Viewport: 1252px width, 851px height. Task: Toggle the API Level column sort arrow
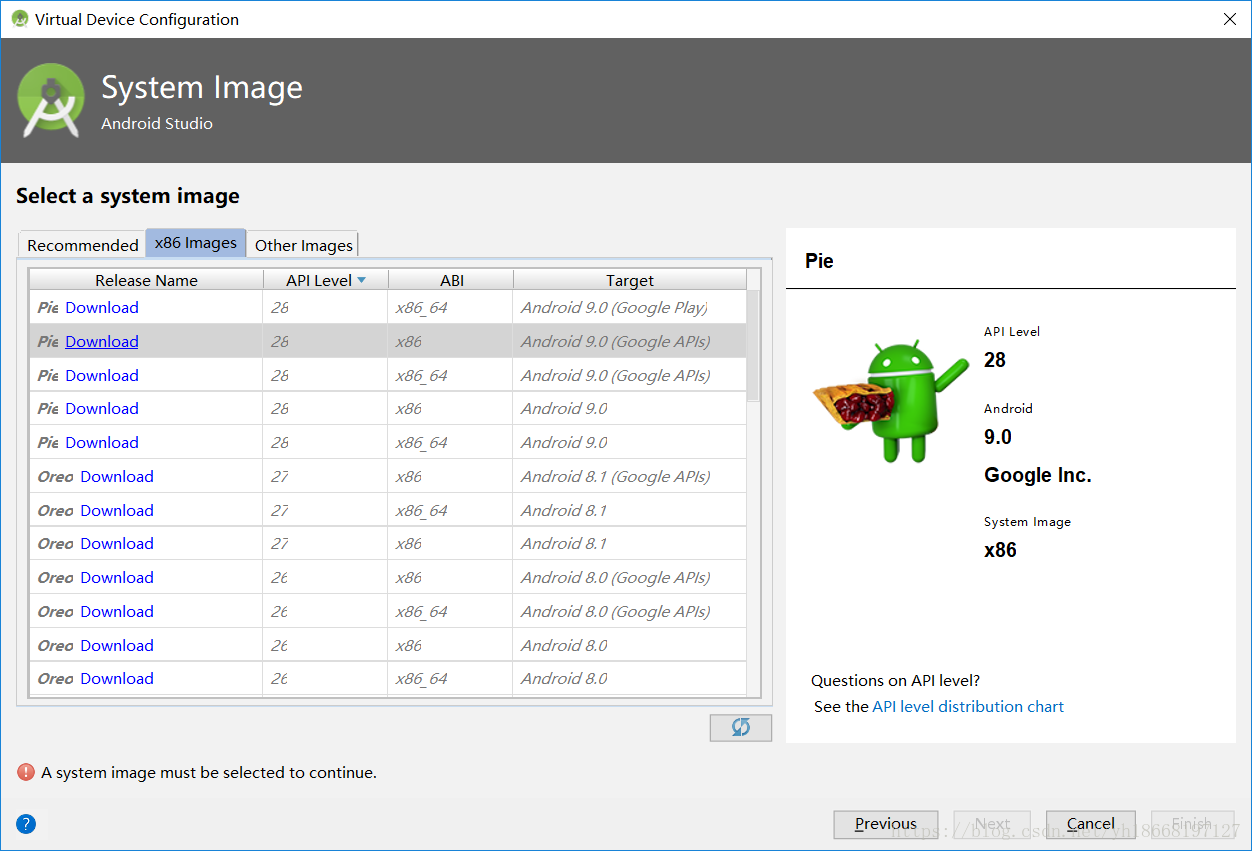point(361,280)
